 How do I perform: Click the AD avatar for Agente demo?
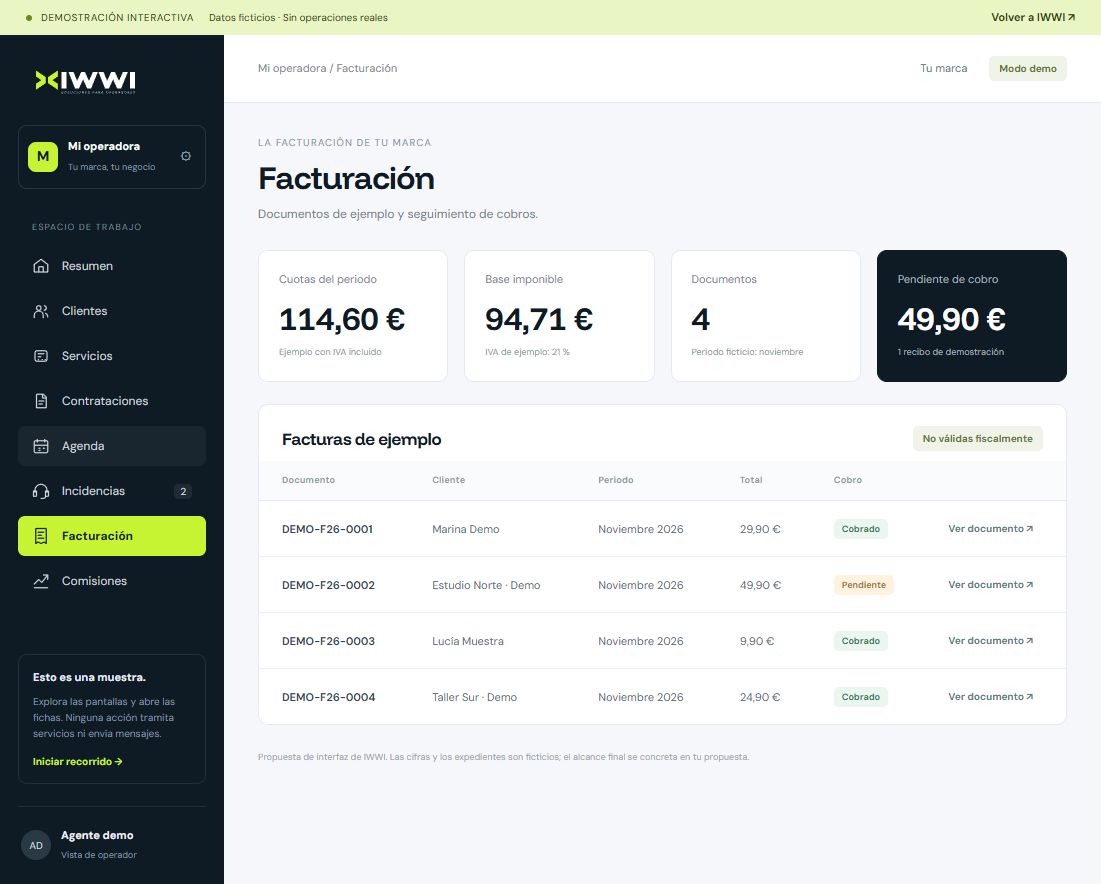point(36,845)
